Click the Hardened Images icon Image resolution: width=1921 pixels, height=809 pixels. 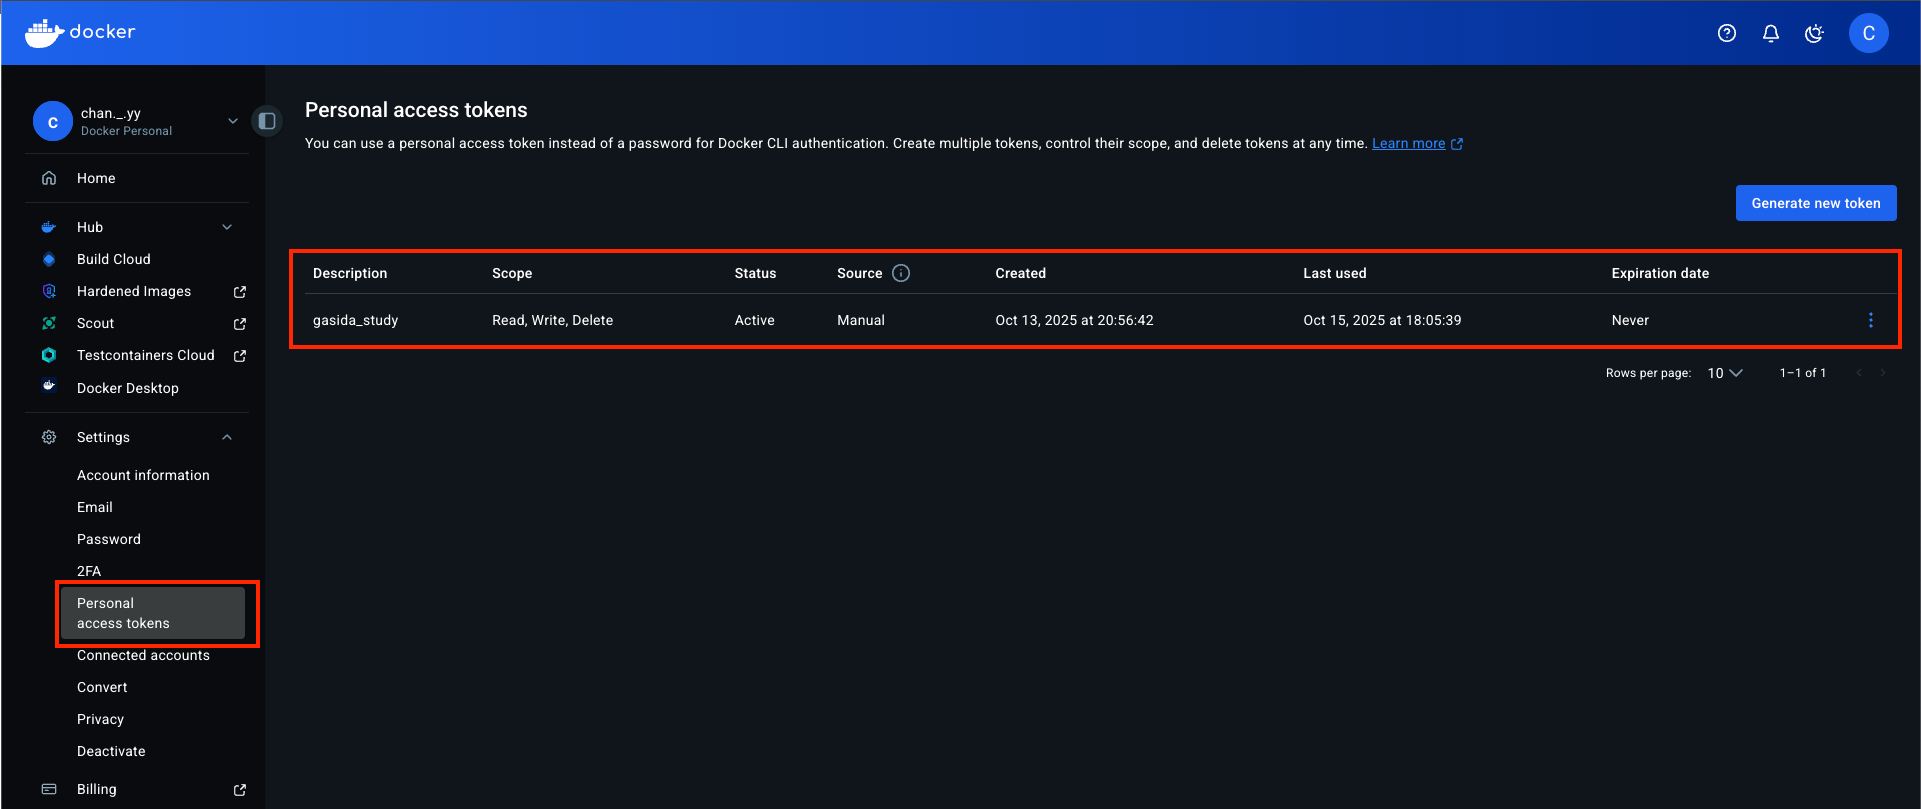tap(49, 291)
